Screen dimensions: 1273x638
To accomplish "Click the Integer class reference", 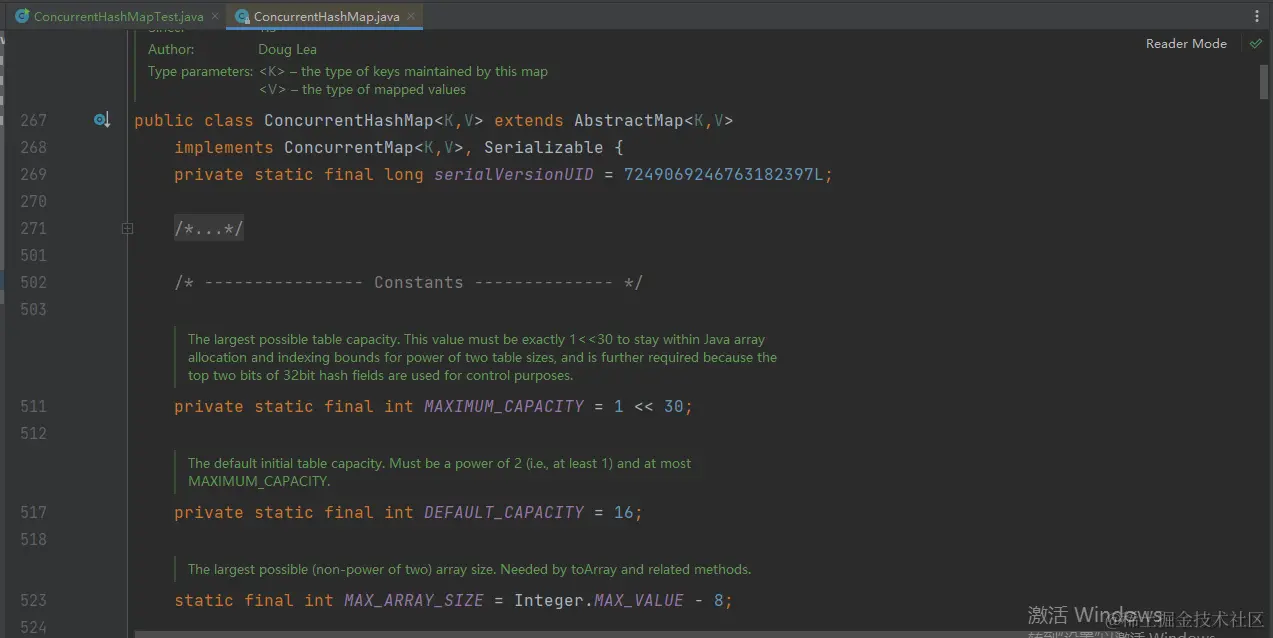I will [548, 600].
